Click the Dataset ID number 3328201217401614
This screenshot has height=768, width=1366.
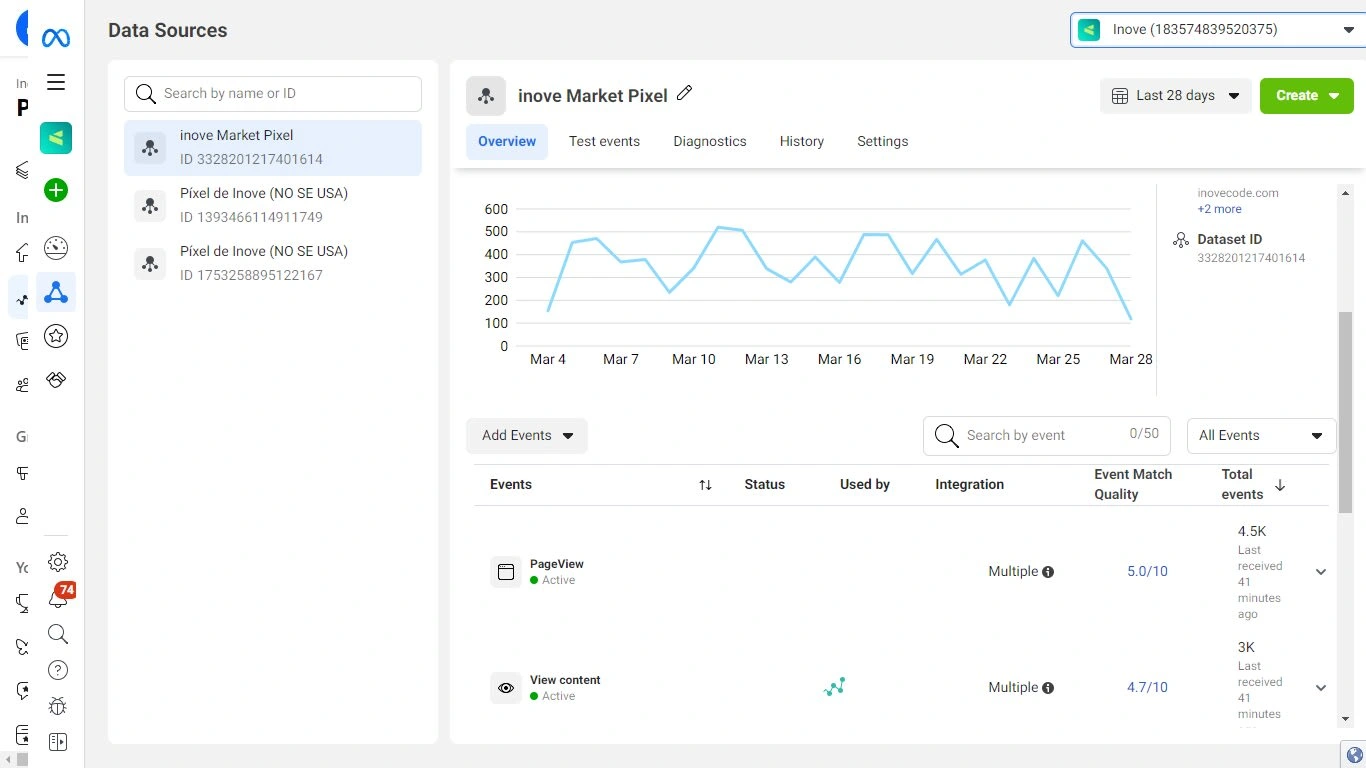coord(1251,258)
